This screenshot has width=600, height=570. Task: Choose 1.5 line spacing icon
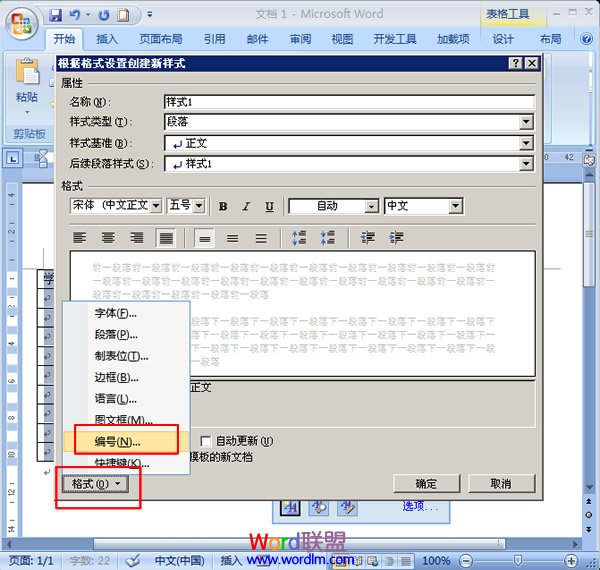coord(233,239)
